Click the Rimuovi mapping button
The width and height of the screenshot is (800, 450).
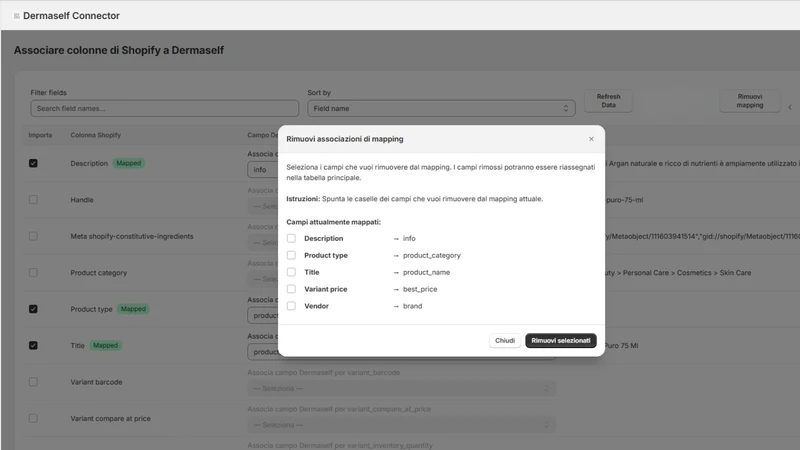point(749,101)
